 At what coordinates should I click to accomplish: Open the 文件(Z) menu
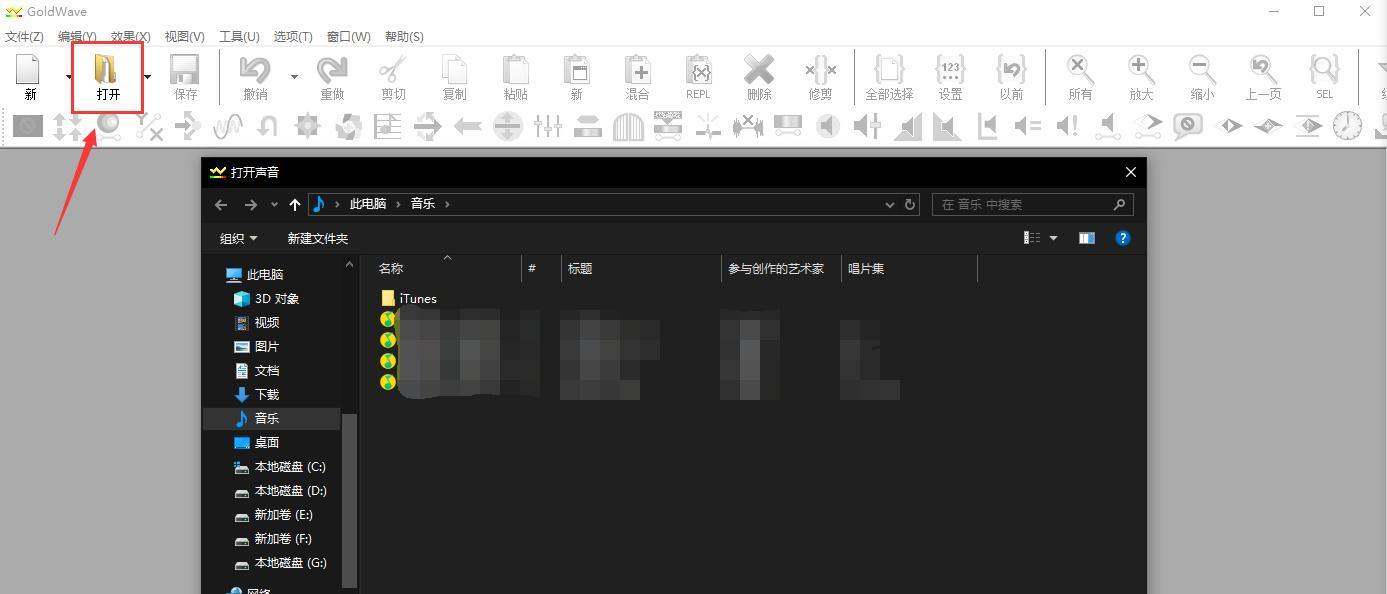[24, 36]
